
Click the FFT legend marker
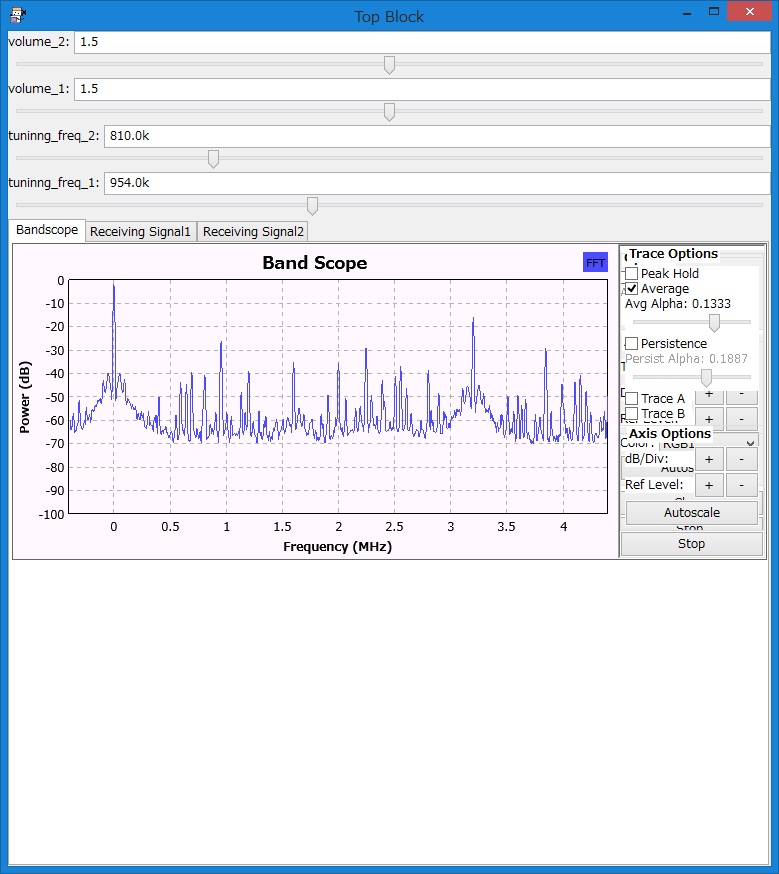tap(595, 263)
